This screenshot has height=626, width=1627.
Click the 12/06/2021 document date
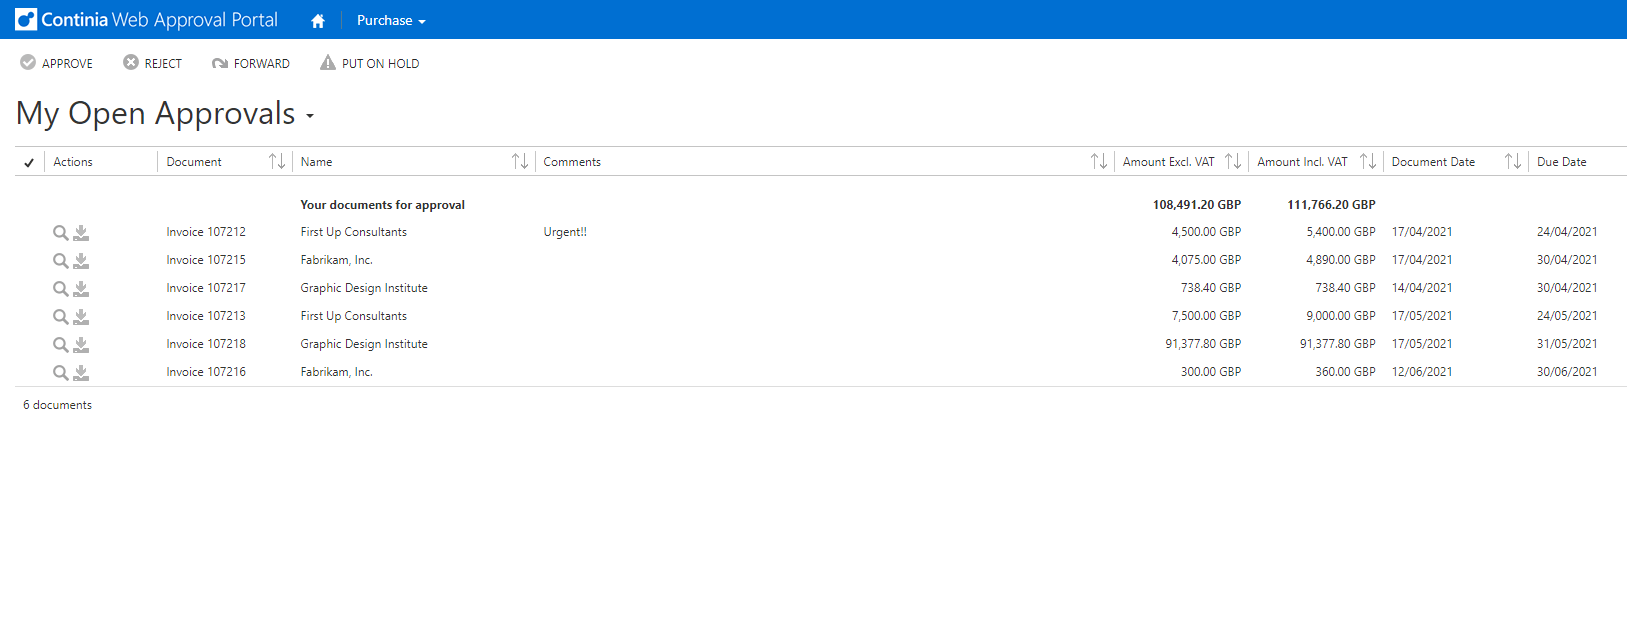click(x=1422, y=372)
